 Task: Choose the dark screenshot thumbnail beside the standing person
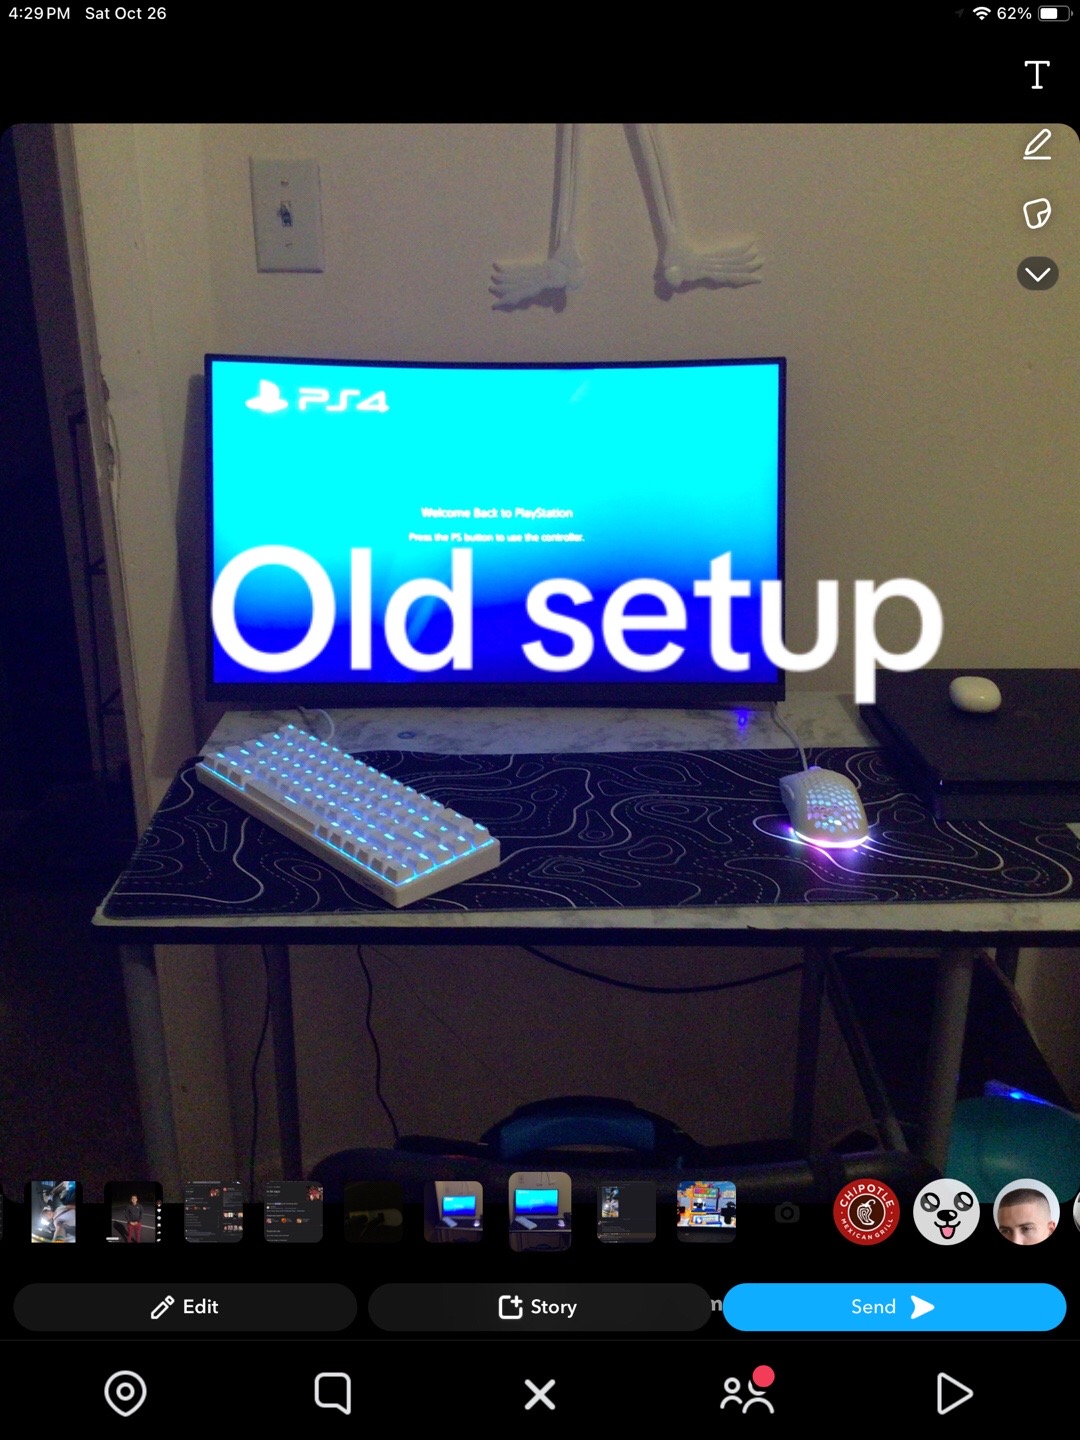[x=213, y=1211]
